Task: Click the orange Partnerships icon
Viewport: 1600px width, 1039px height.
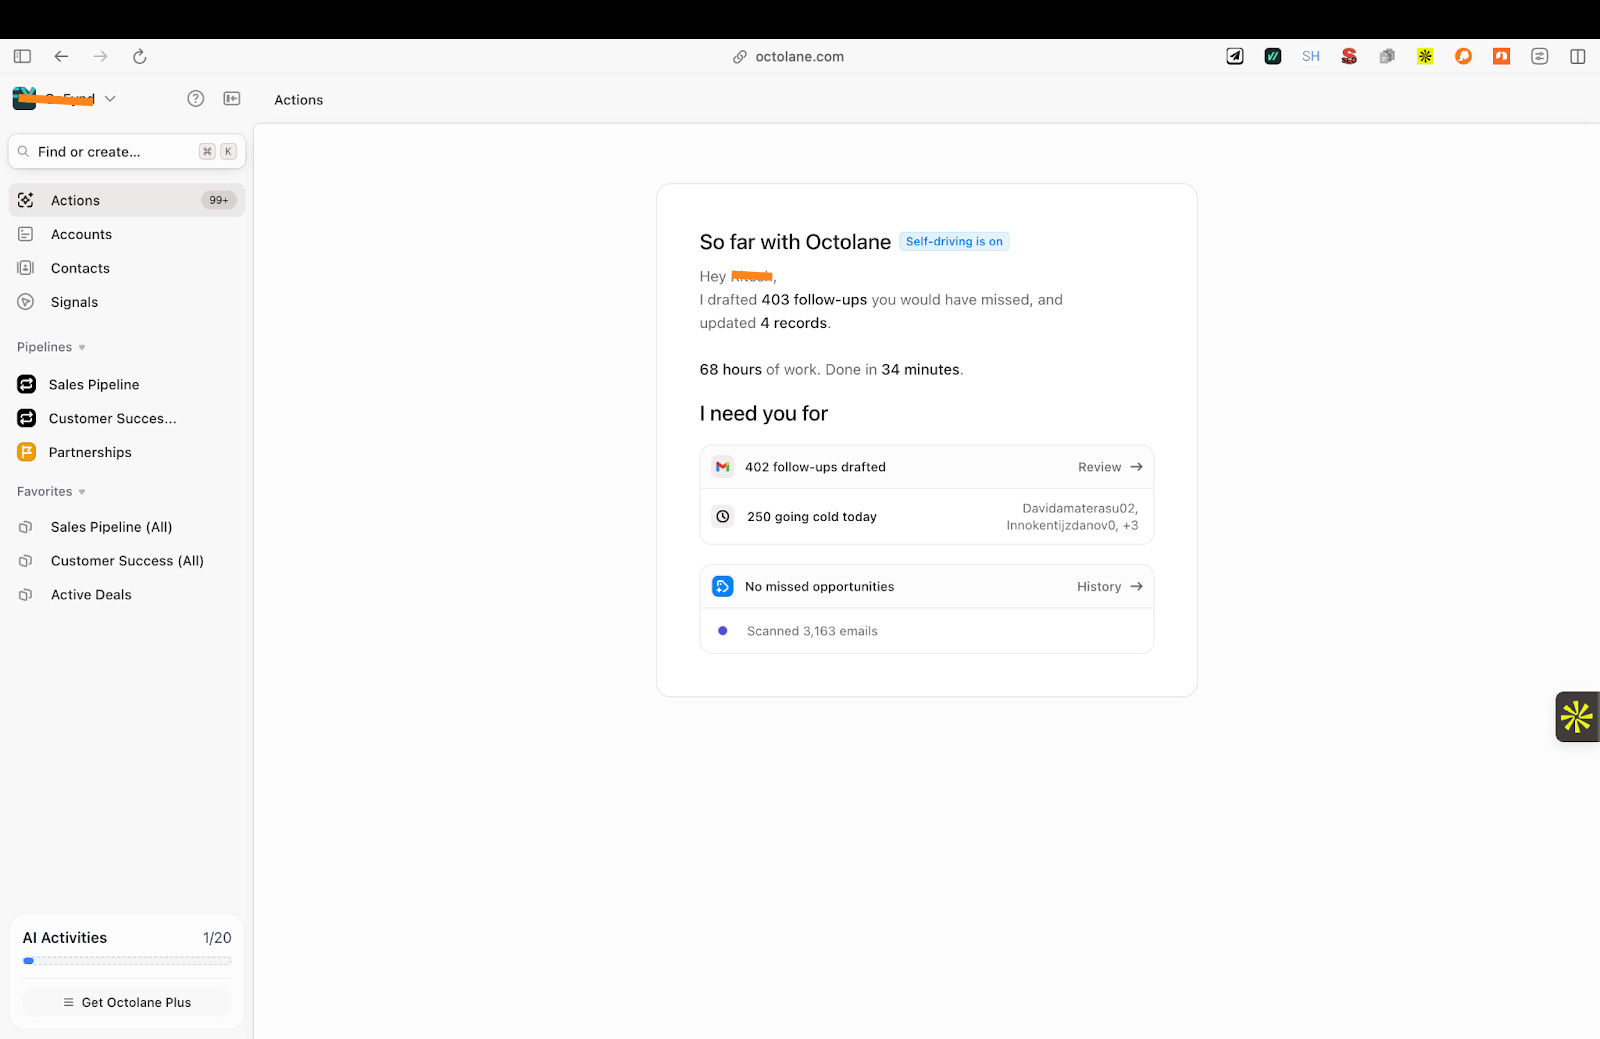Action: tap(27, 452)
